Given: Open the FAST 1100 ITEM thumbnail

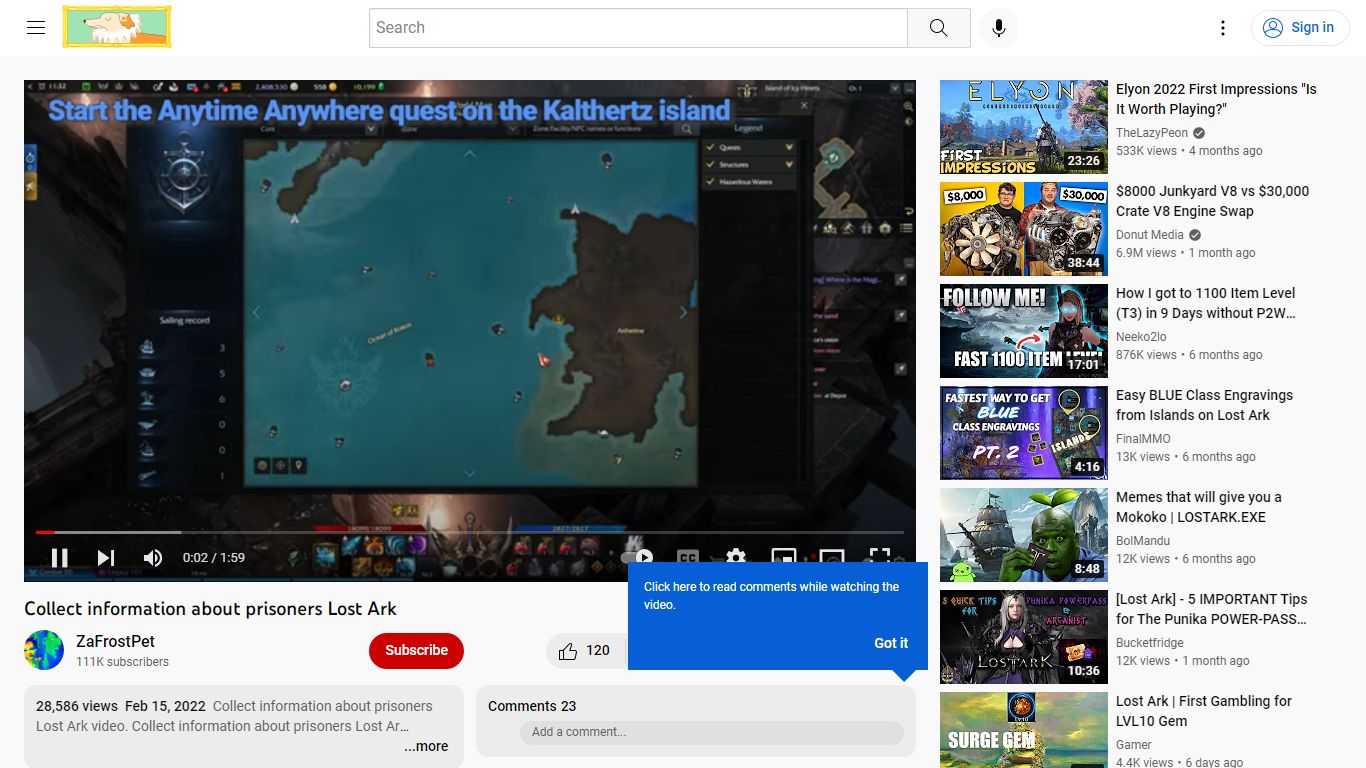Looking at the screenshot, I should [1024, 331].
